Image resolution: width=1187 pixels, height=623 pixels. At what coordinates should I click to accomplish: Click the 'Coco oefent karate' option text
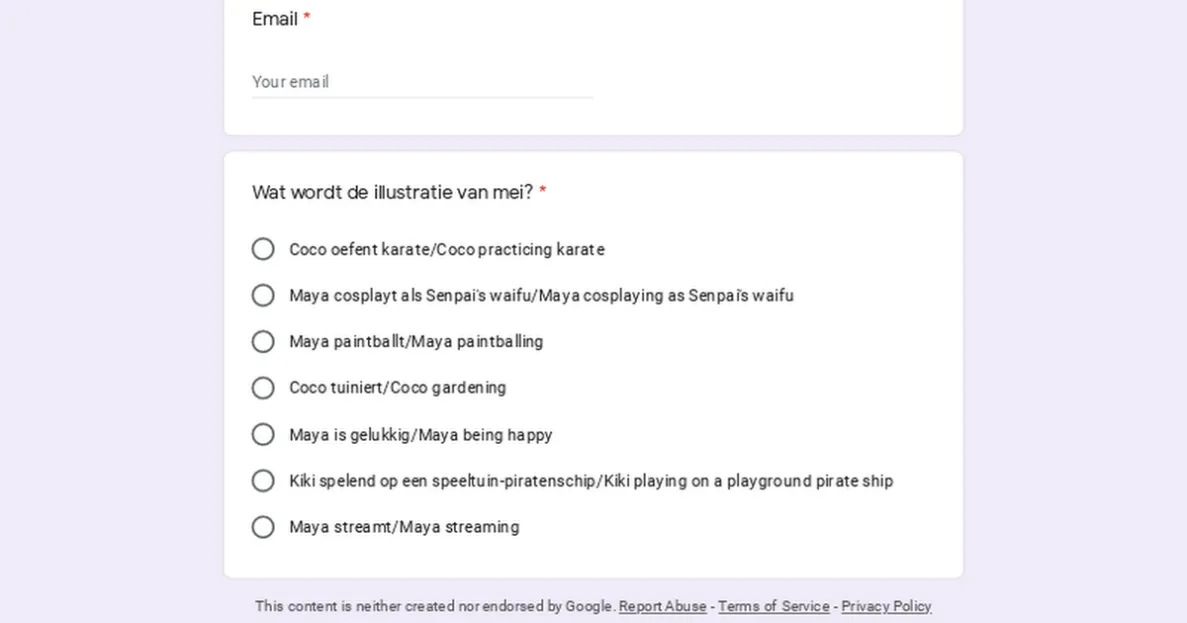(x=446, y=249)
